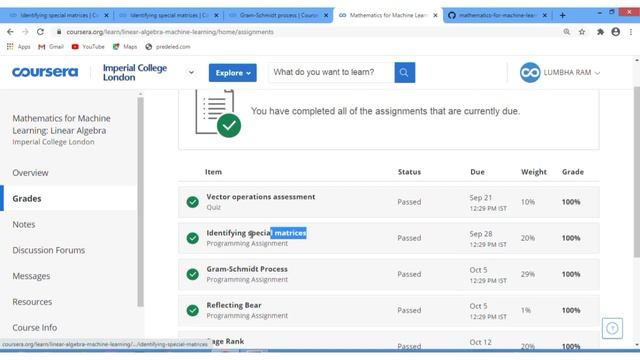Click the LUMBHA RAM profile avatar

point(530,72)
